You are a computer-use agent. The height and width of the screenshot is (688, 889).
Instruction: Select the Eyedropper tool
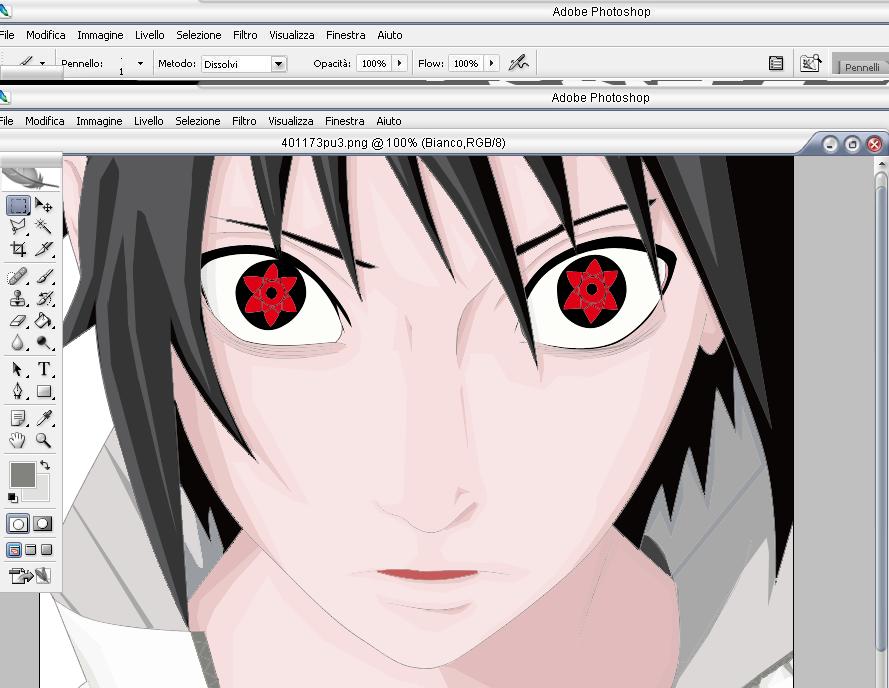click(x=44, y=417)
